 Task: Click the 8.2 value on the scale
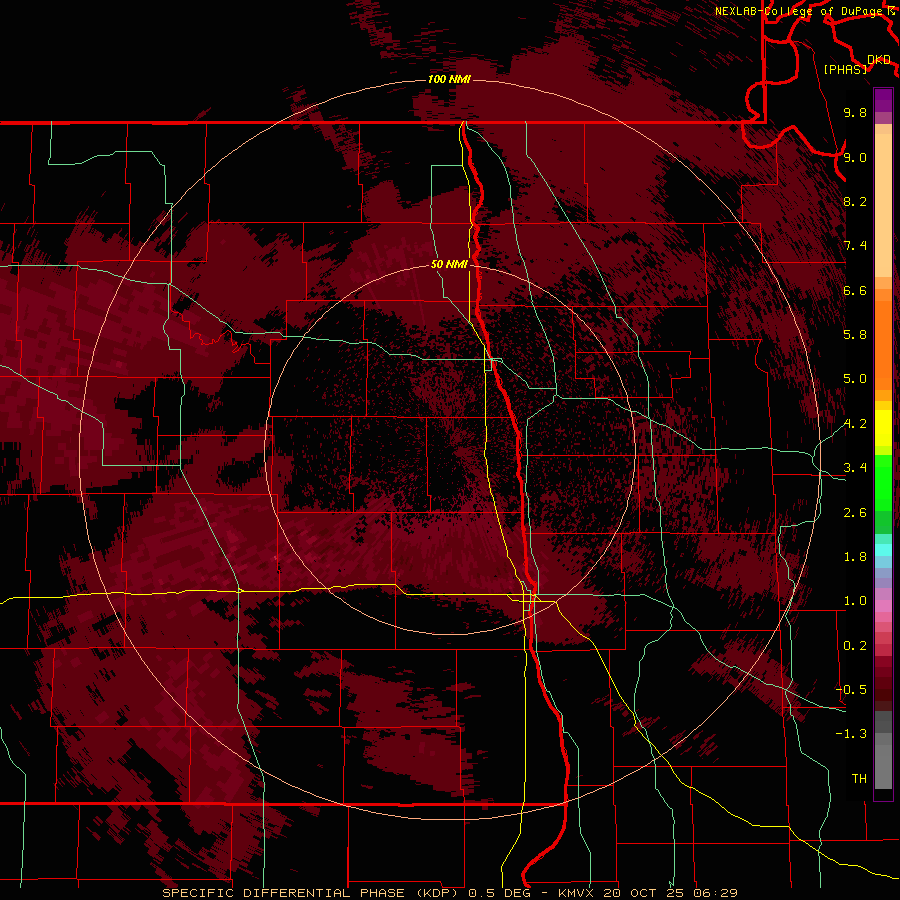855,201
